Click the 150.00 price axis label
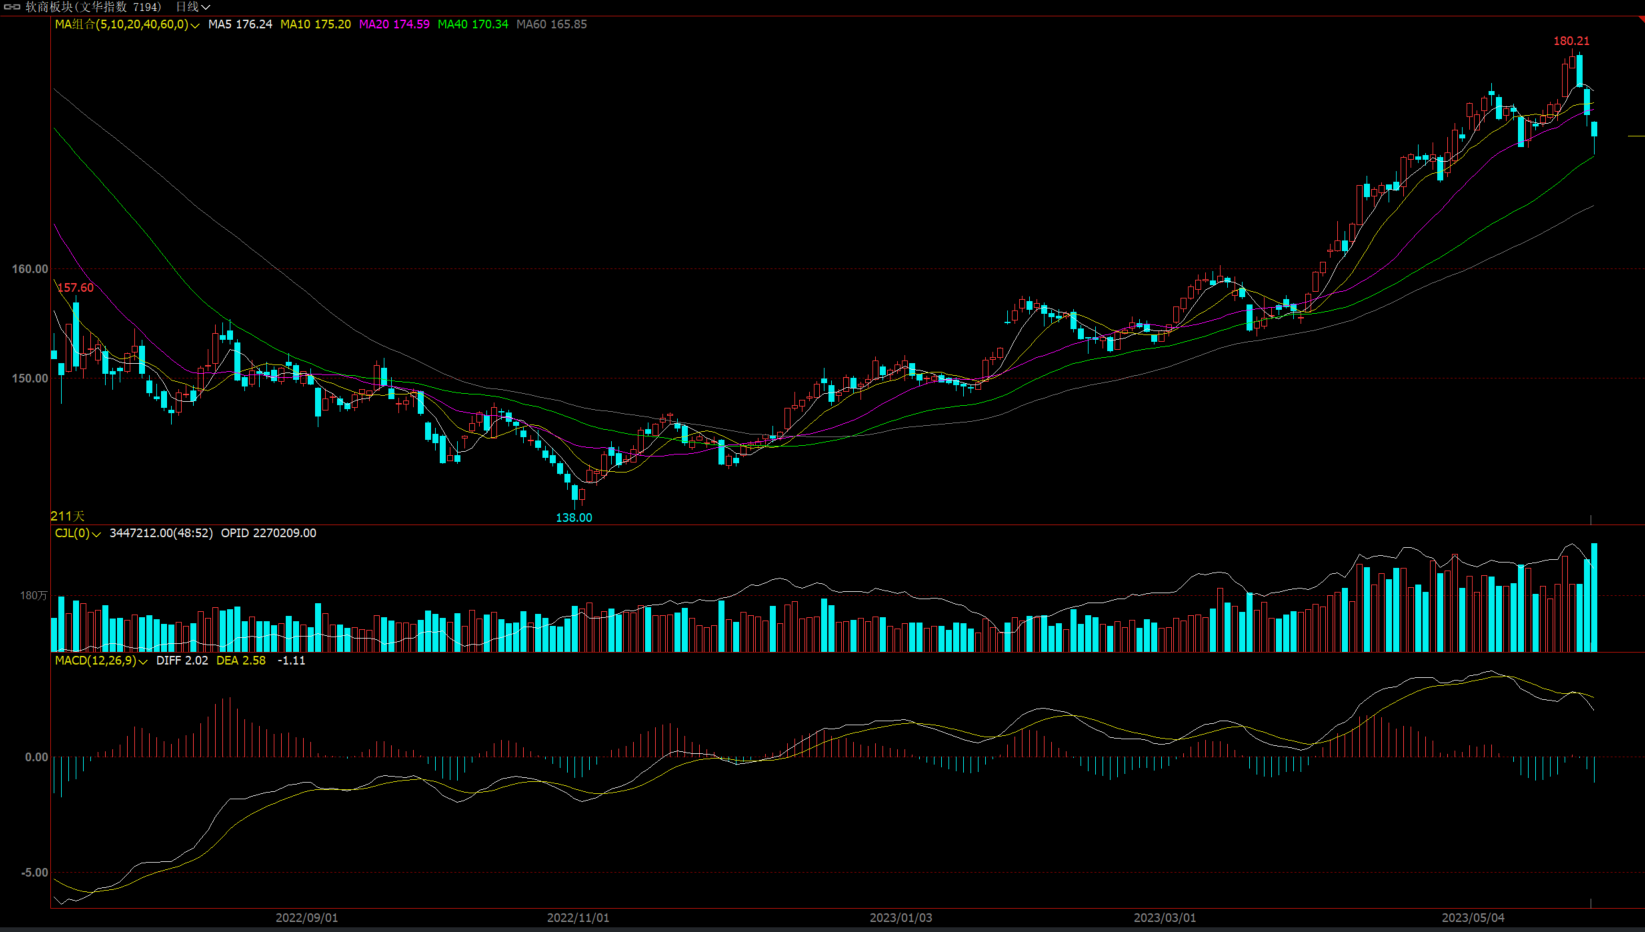1645x932 pixels. (x=30, y=379)
